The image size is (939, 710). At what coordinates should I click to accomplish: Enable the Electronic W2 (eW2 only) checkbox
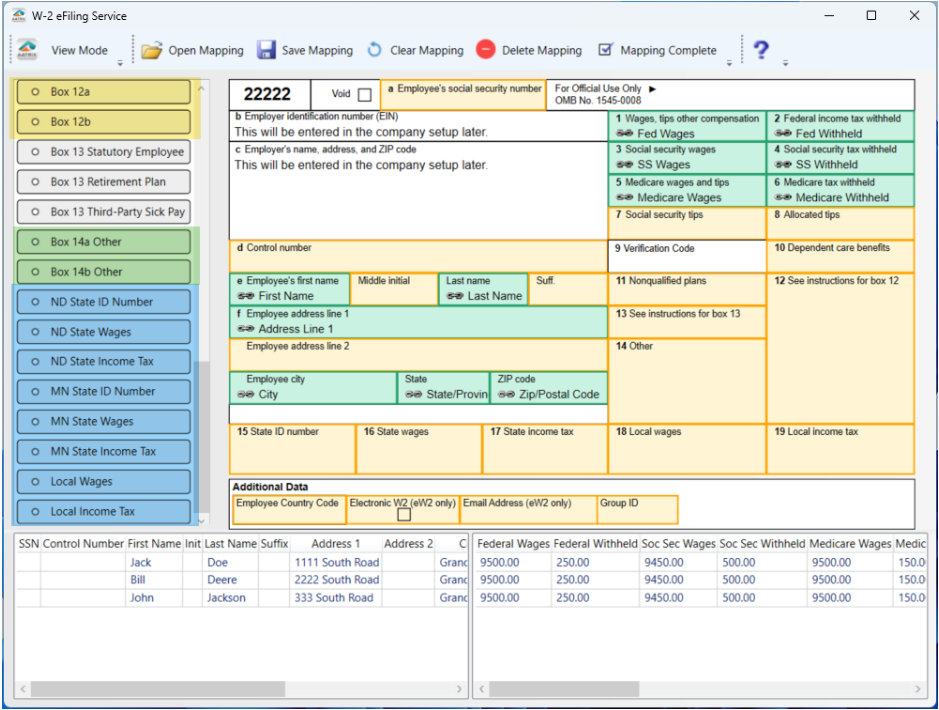404,513
